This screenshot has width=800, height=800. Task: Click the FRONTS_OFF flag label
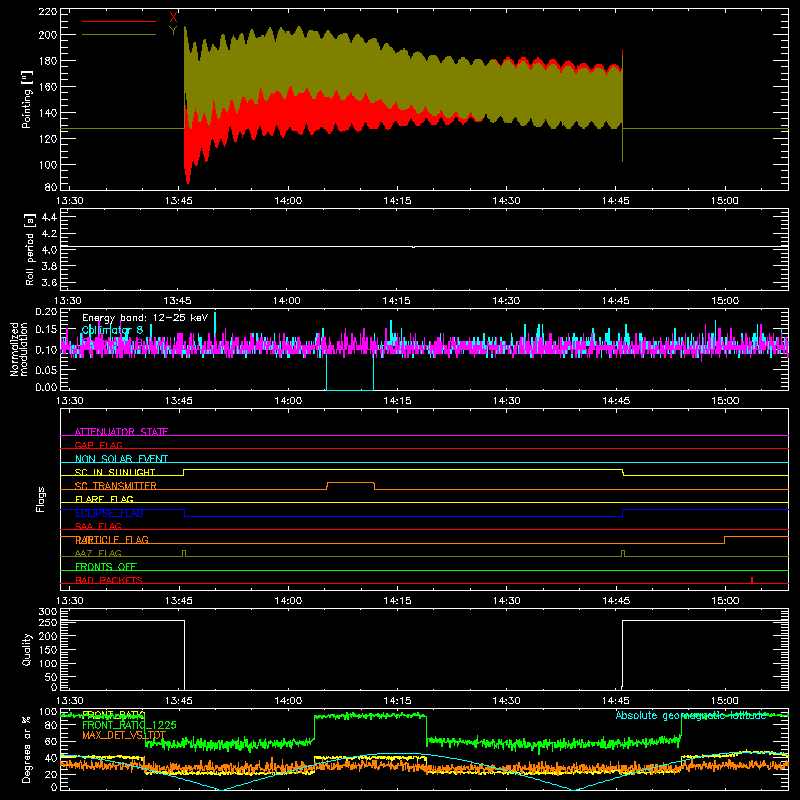[x=106, y=566]
